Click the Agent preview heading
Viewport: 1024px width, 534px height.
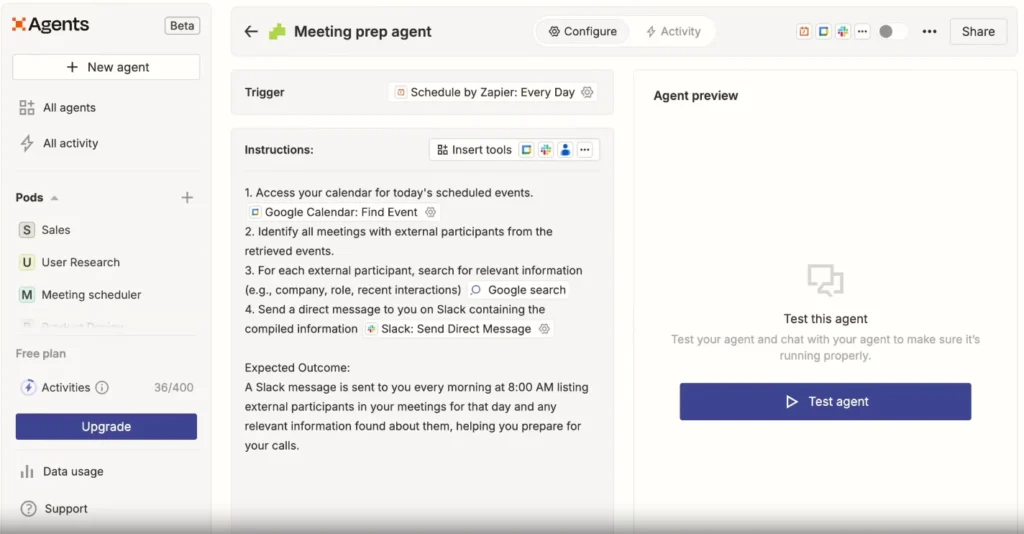tap(696, 95)
